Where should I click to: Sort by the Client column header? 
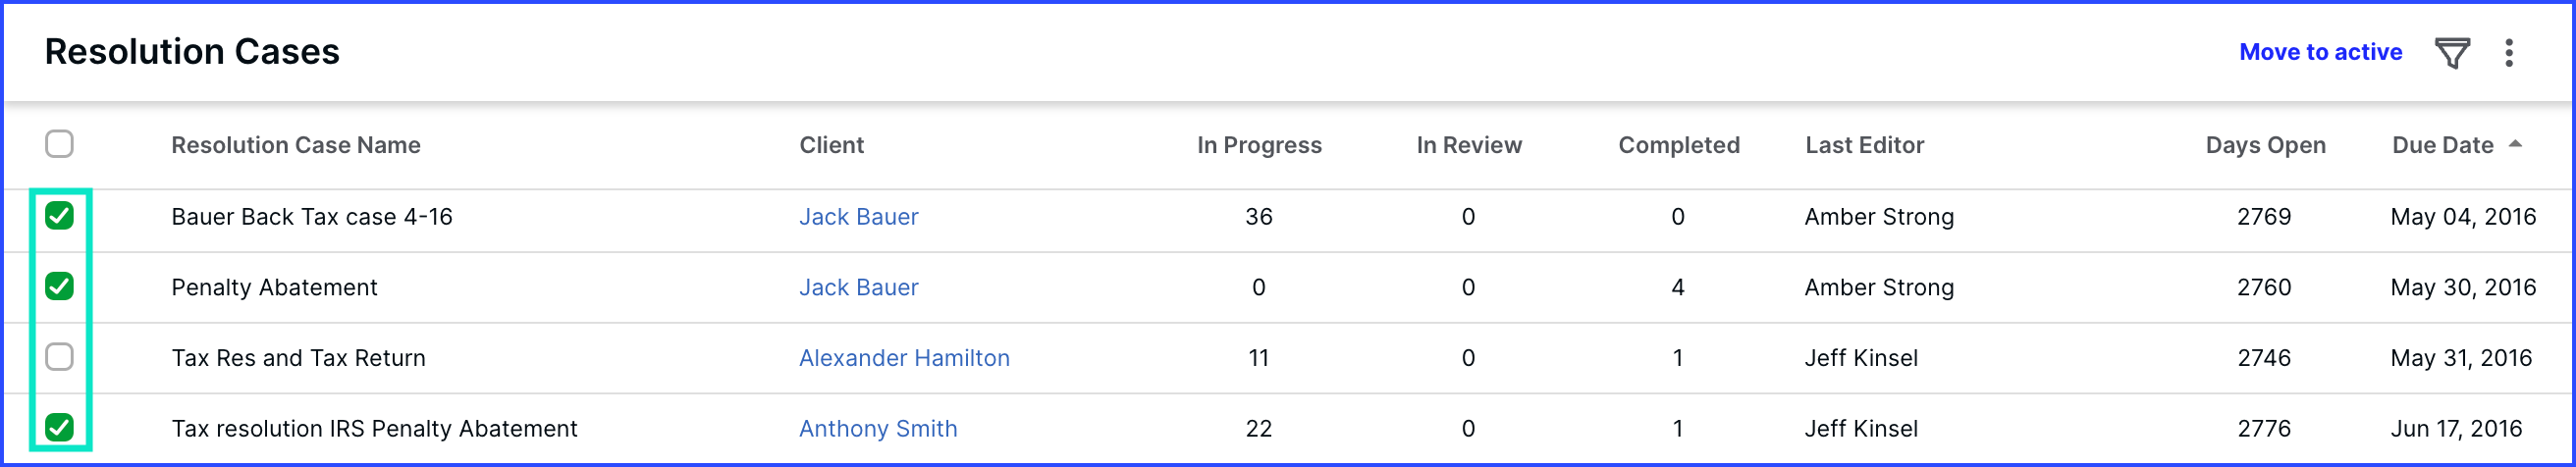tap(831, 145)
